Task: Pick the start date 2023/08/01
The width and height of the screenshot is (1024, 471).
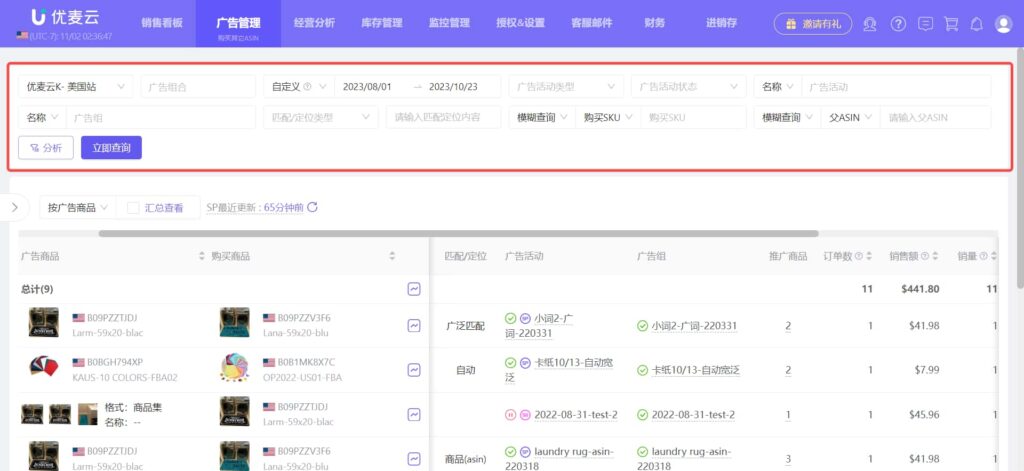Action: [x=367, y=86]
